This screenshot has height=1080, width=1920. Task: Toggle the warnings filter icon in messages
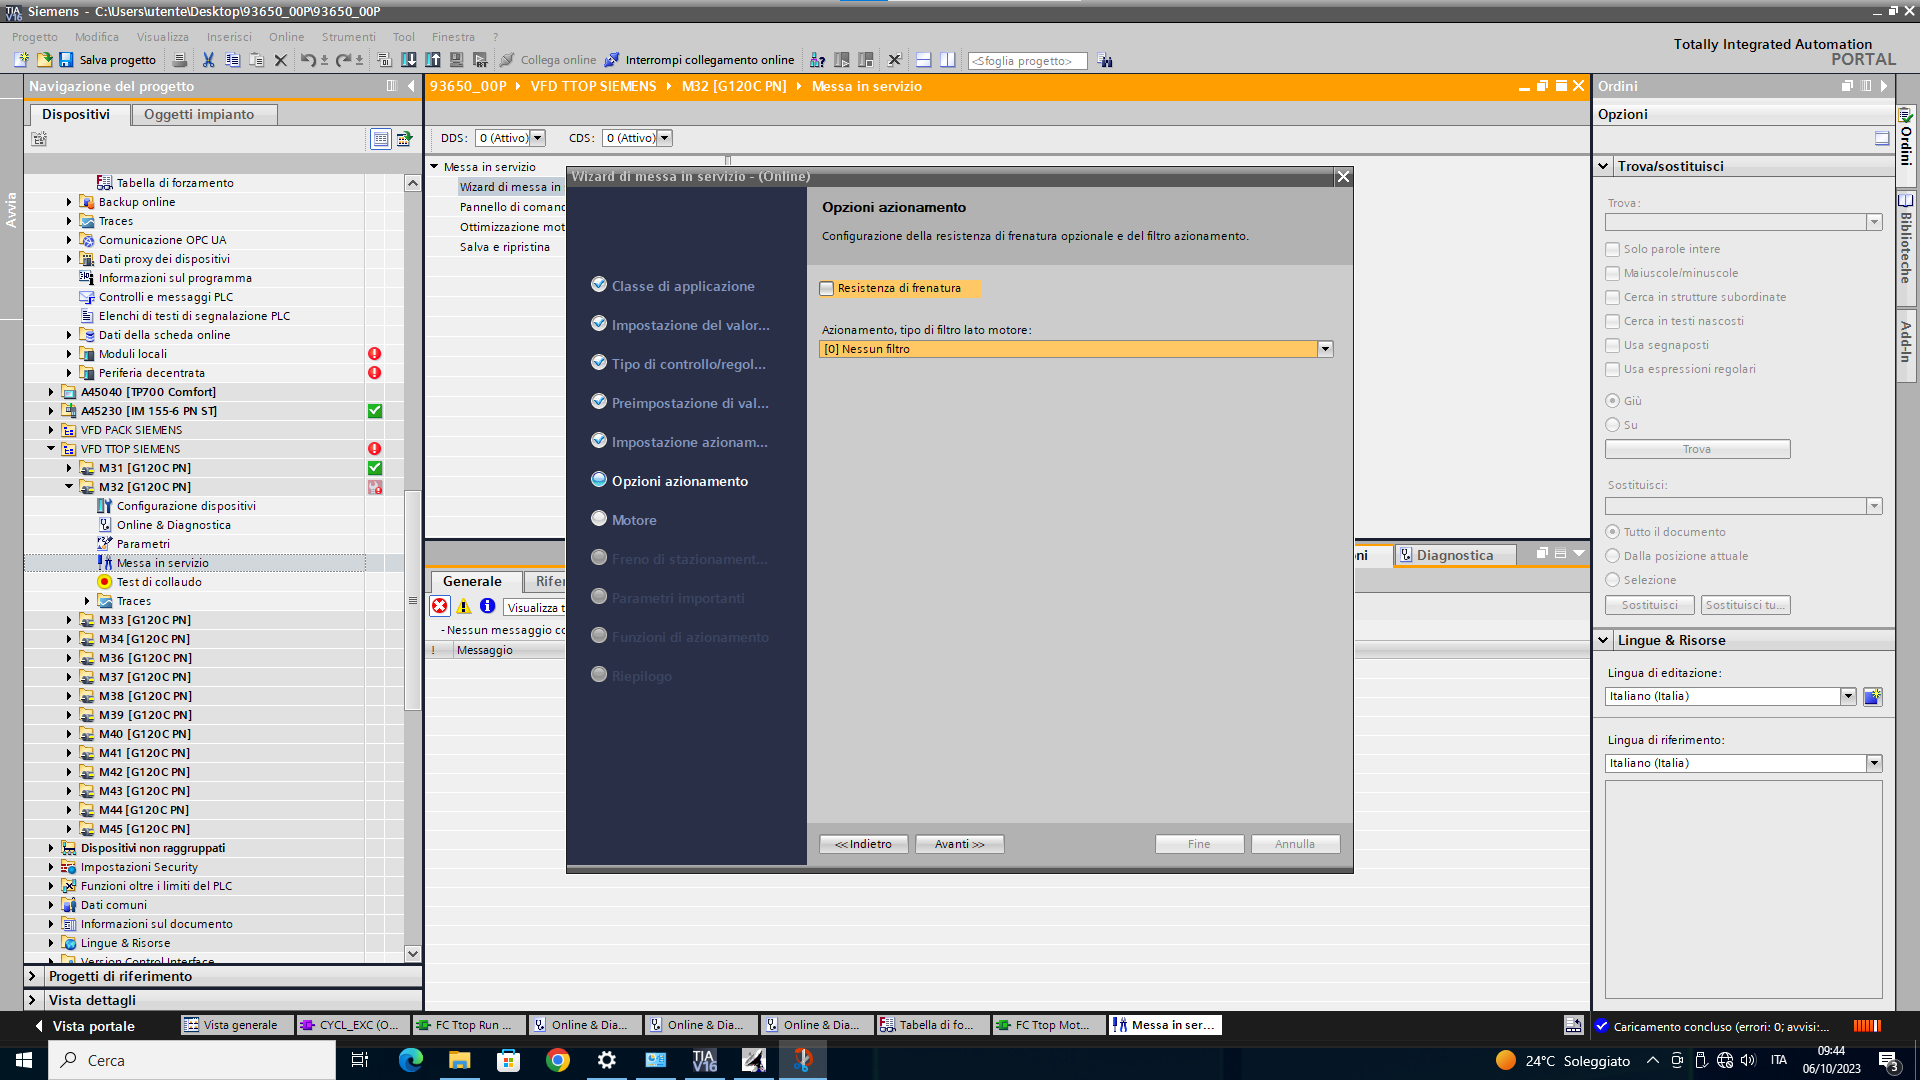464,606
